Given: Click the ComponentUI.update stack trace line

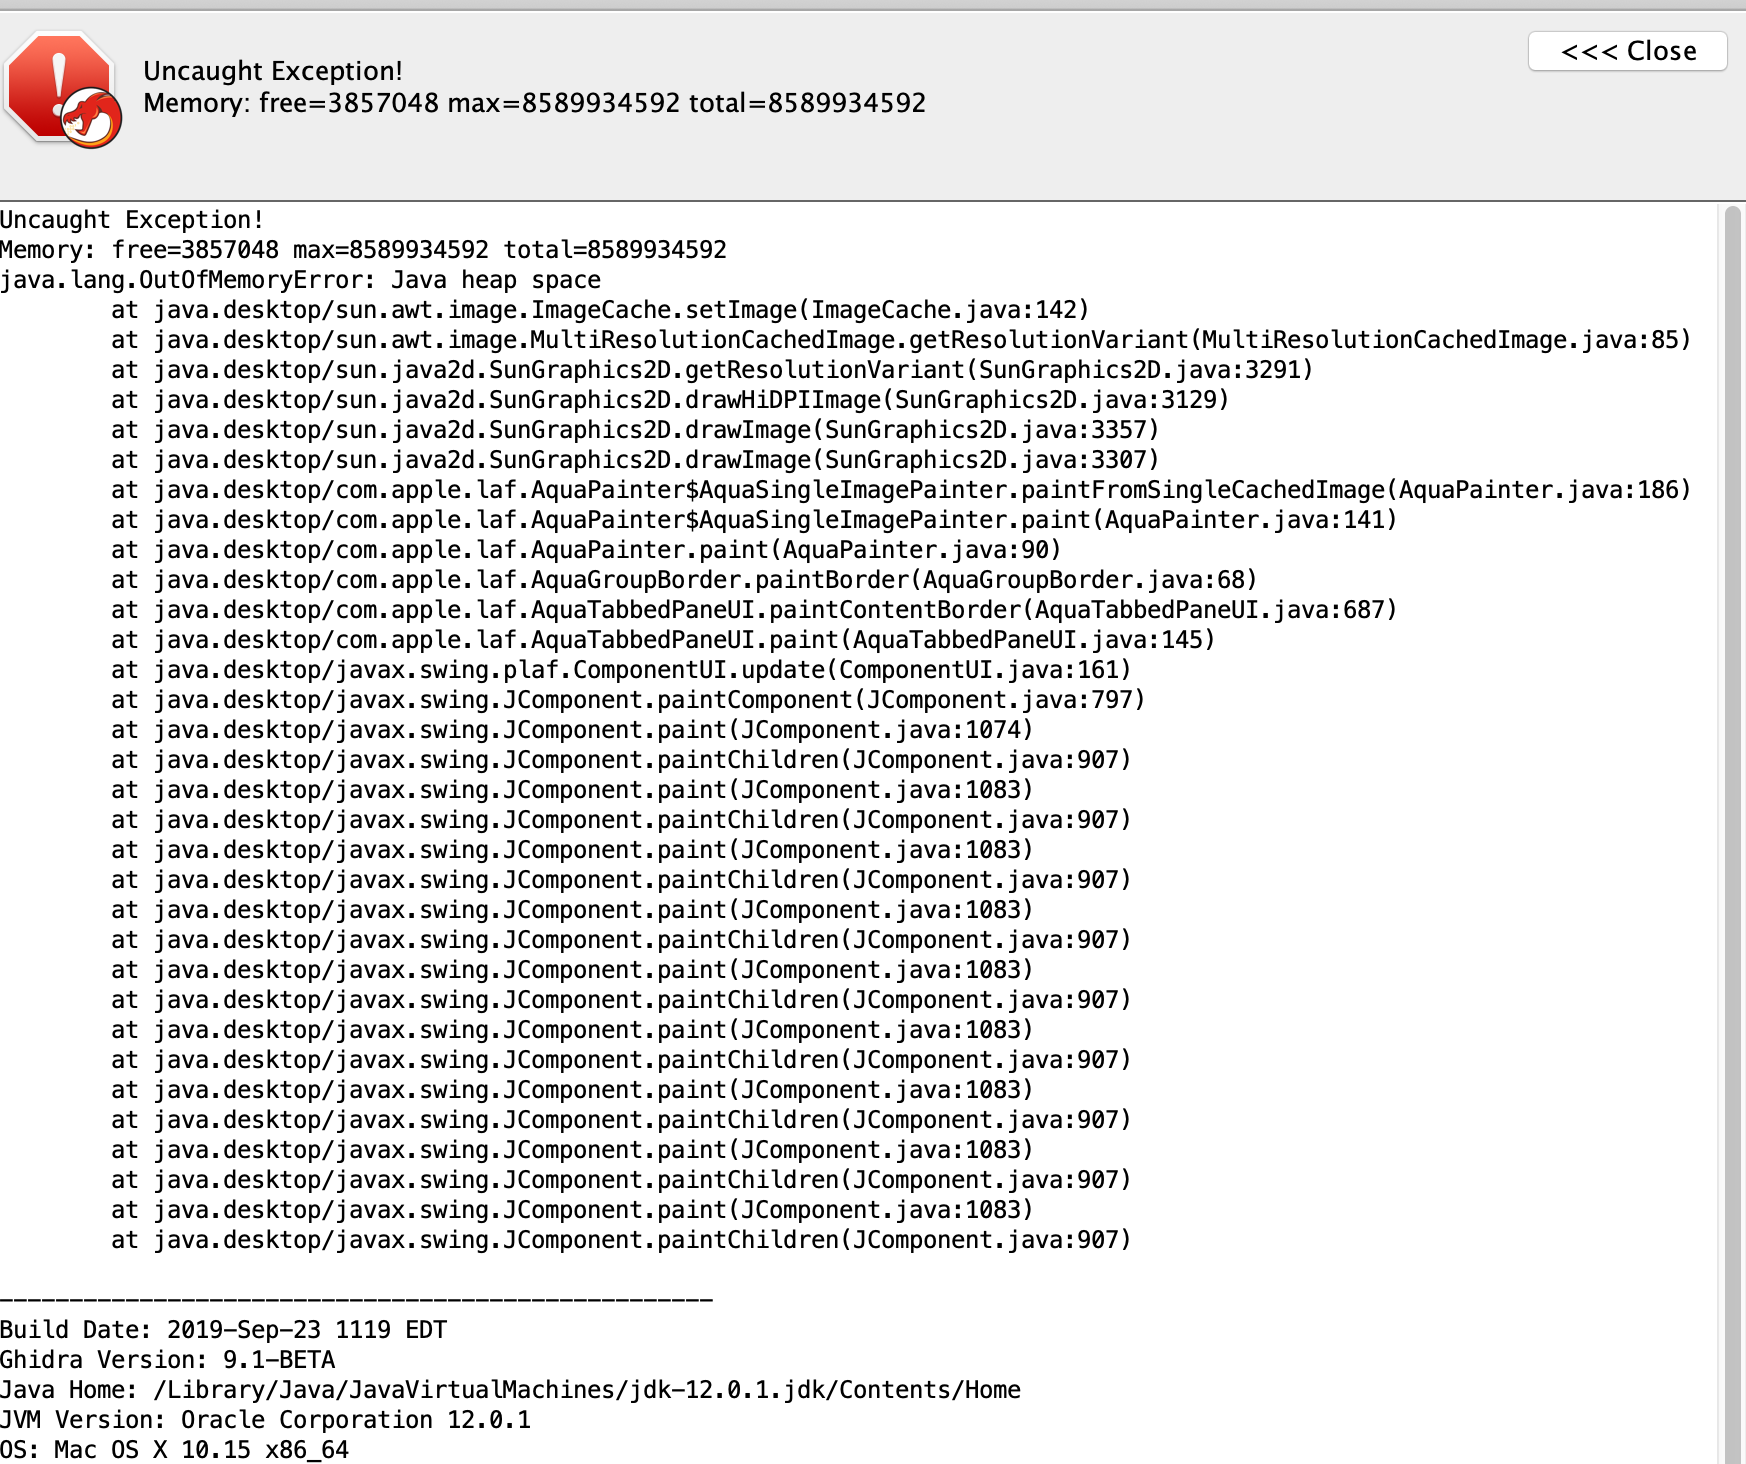Looking at the screenshot, I should coord(570,670).
